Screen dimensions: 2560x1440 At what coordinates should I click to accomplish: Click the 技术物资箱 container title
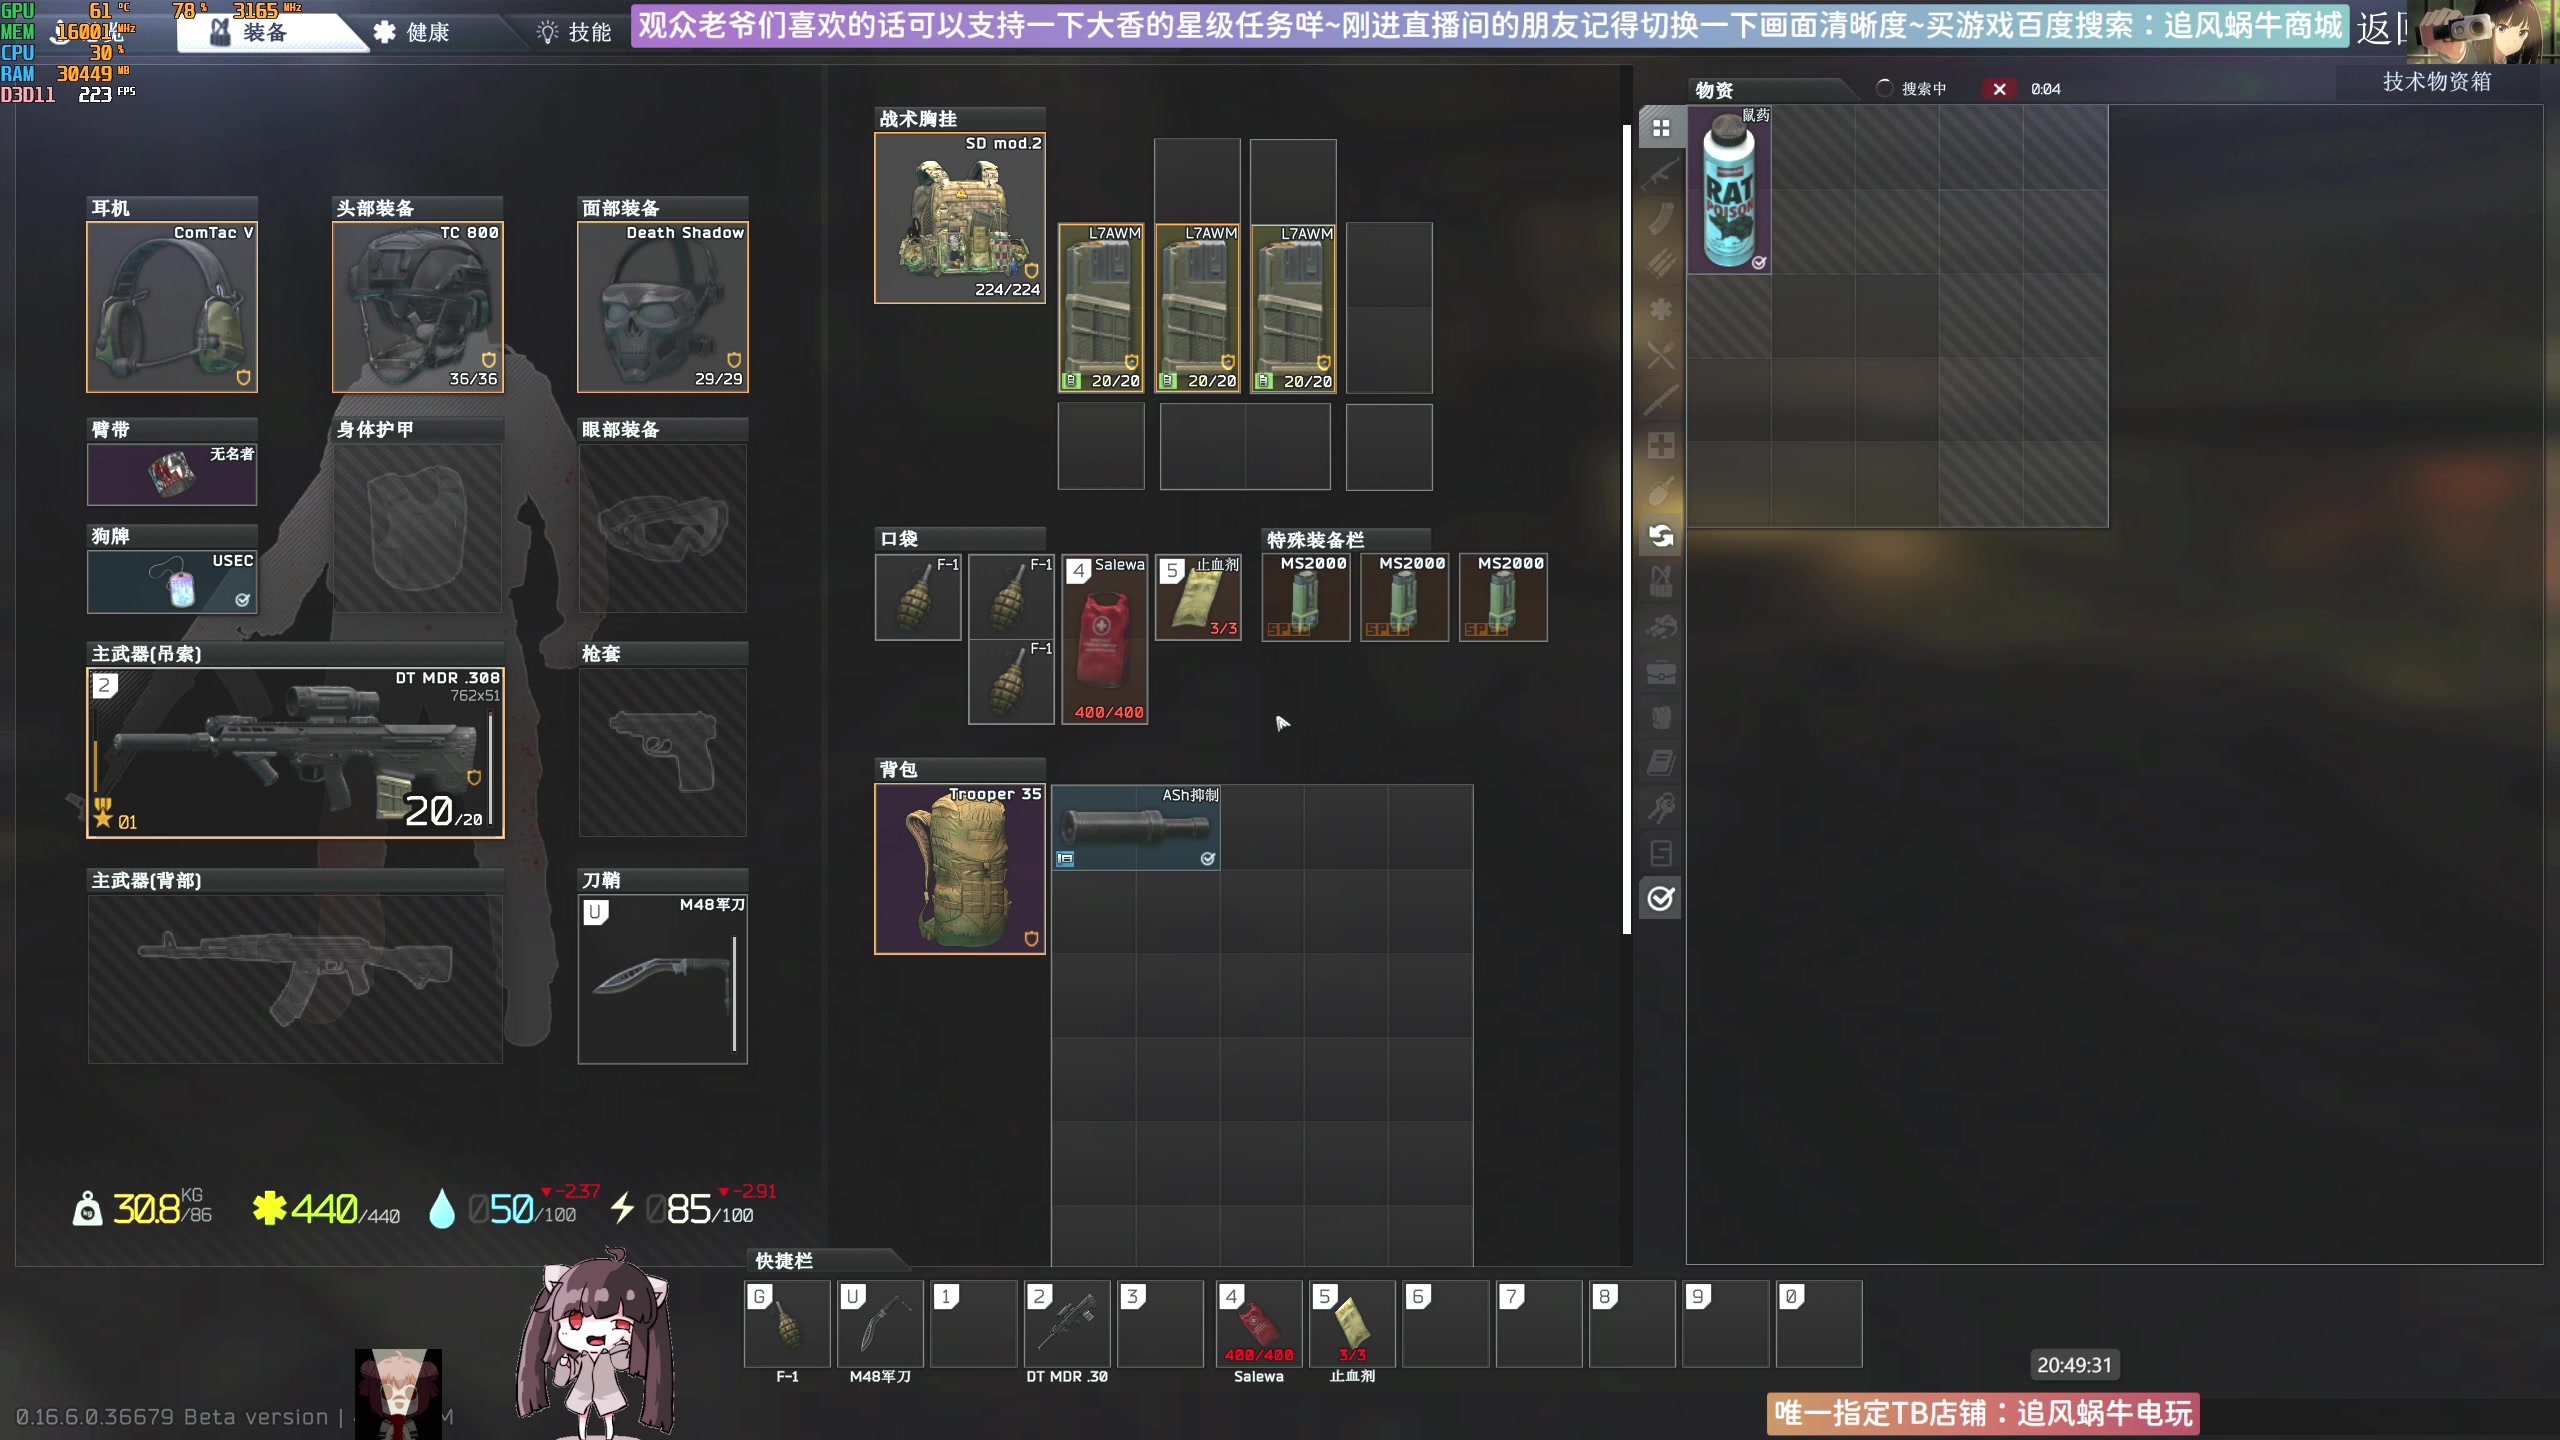coord(2437,82)
